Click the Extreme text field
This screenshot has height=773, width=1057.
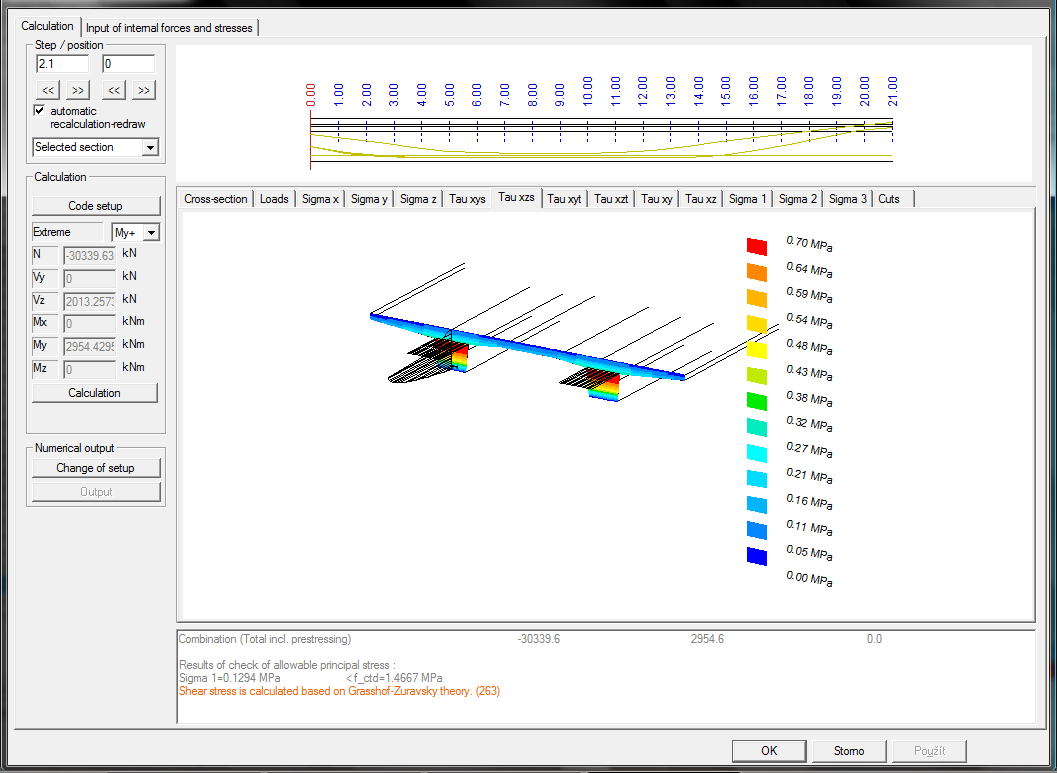click(x=67, y=233)
